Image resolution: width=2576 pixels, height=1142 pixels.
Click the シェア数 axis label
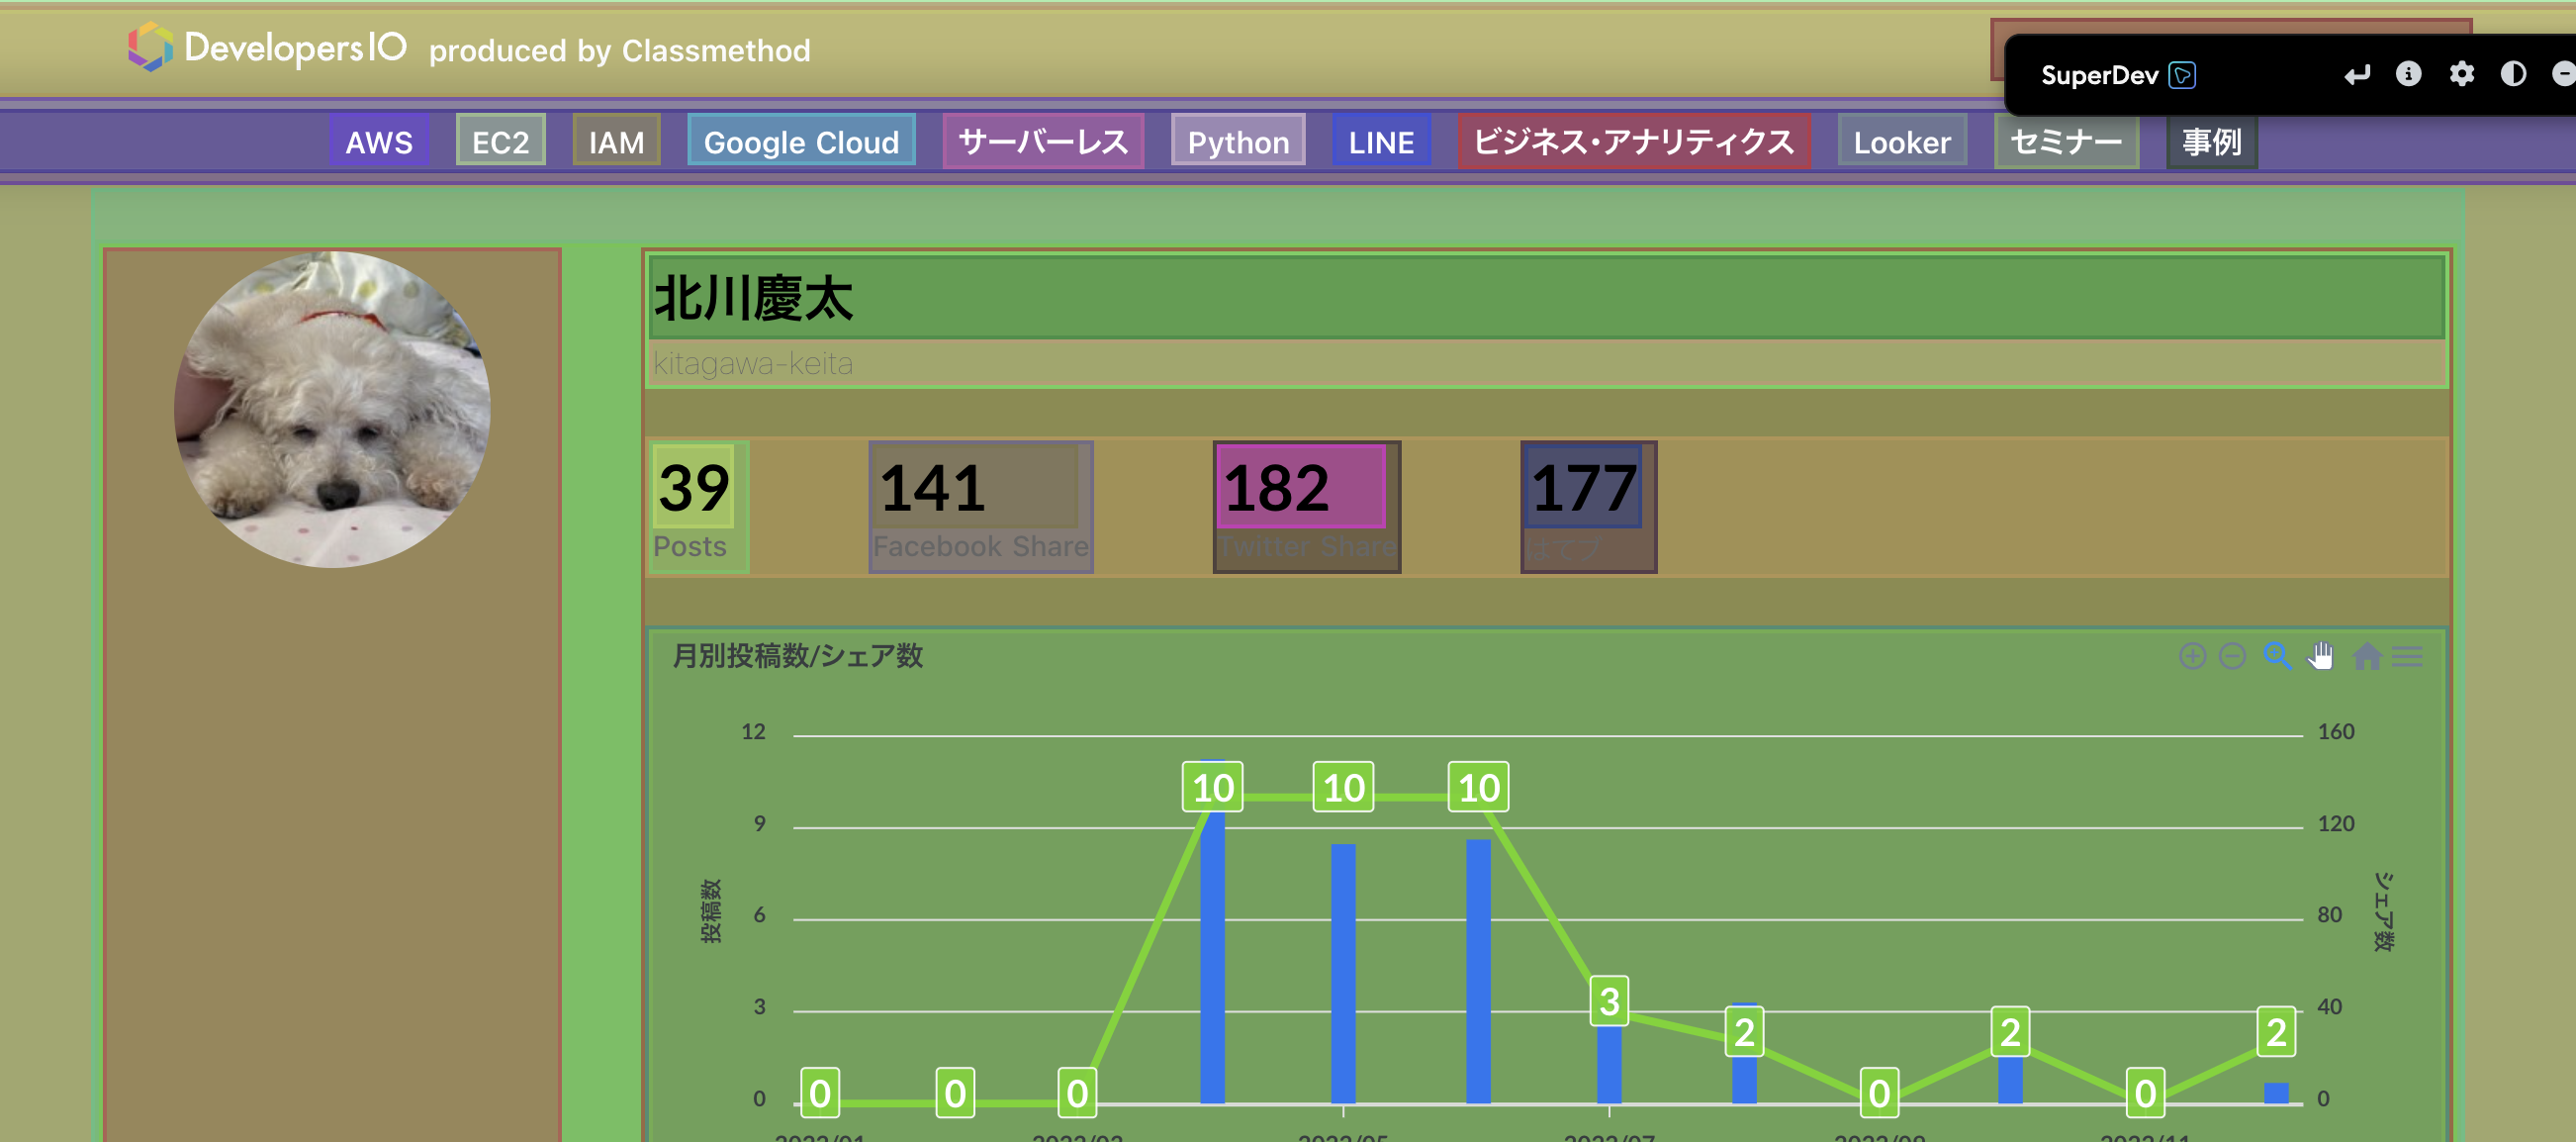(x=2384, y=911)
